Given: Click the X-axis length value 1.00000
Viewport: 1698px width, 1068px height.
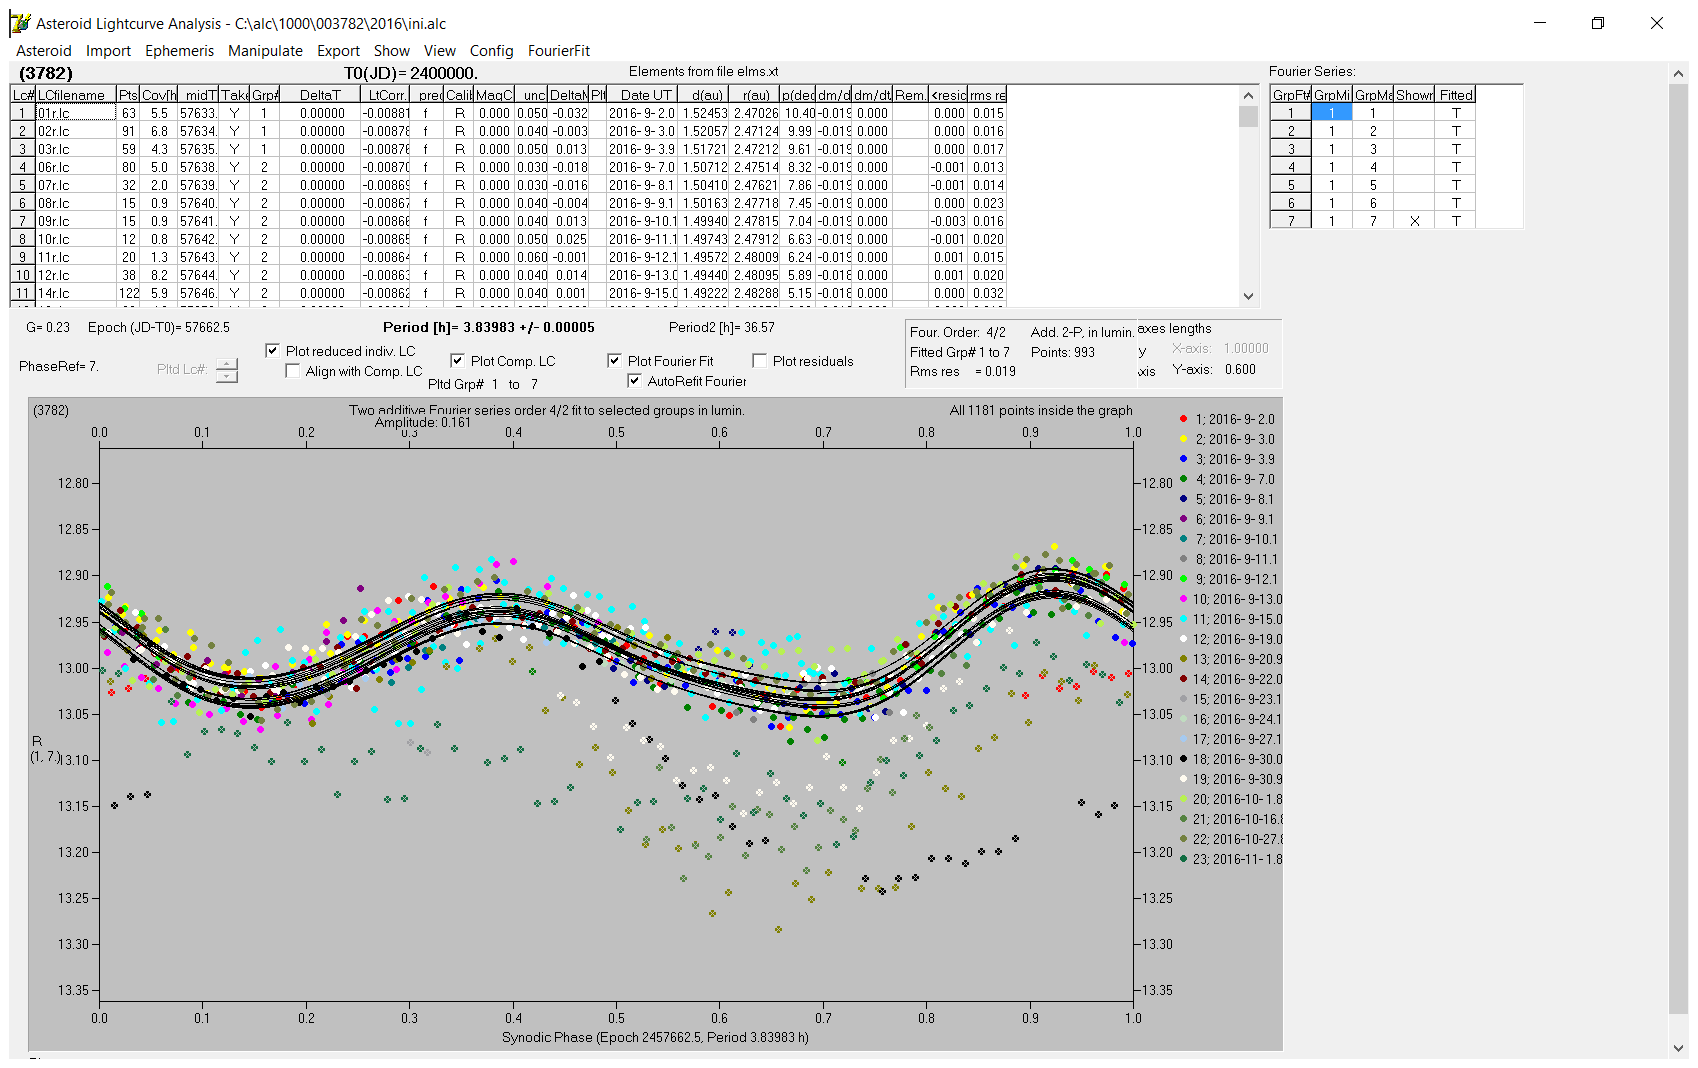Looking at the screenshot, I should point(1246,349).
